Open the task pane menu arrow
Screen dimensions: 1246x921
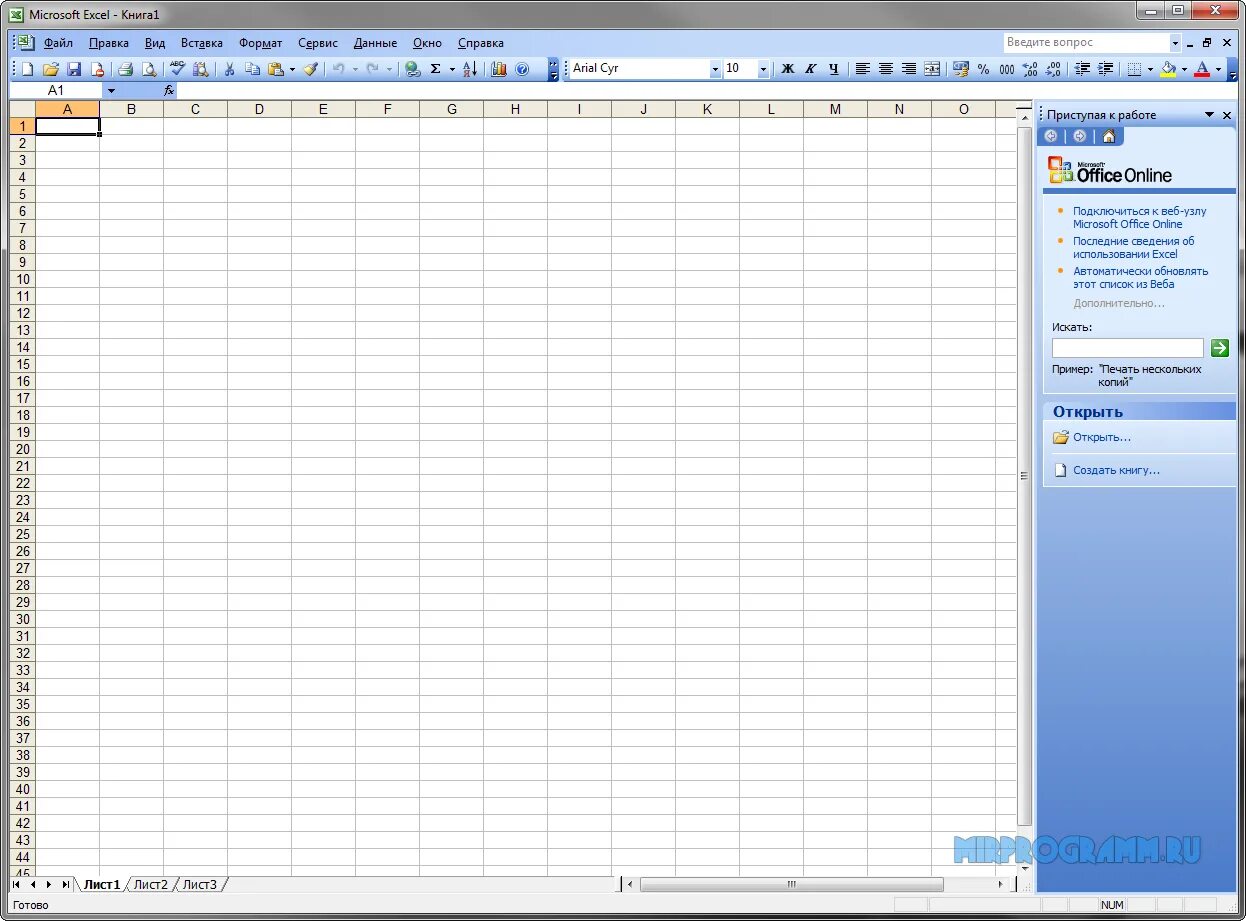pyautogui.click(x=1209, y=115)
